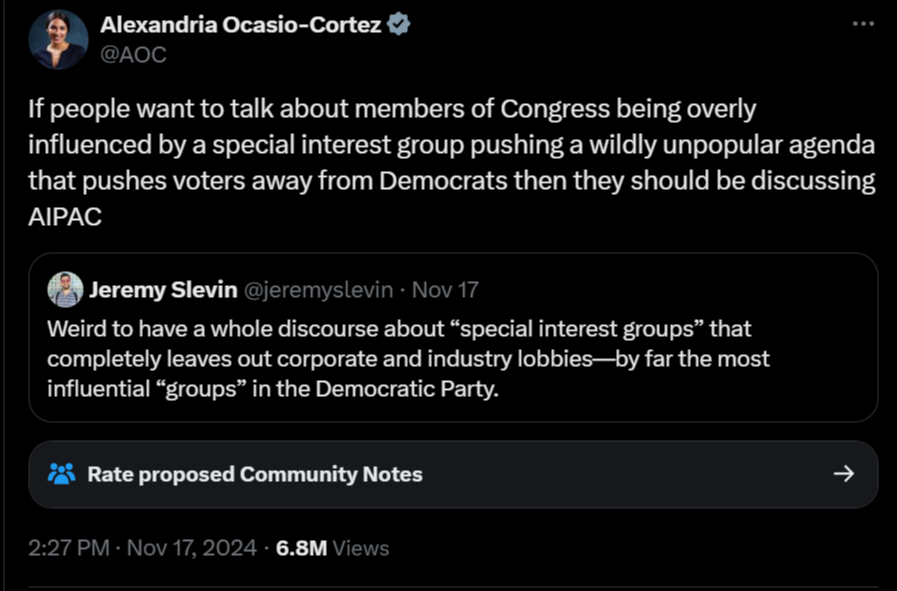Click Jeremy Slevin's display name
897x591 pixels.
coord(163,289)
